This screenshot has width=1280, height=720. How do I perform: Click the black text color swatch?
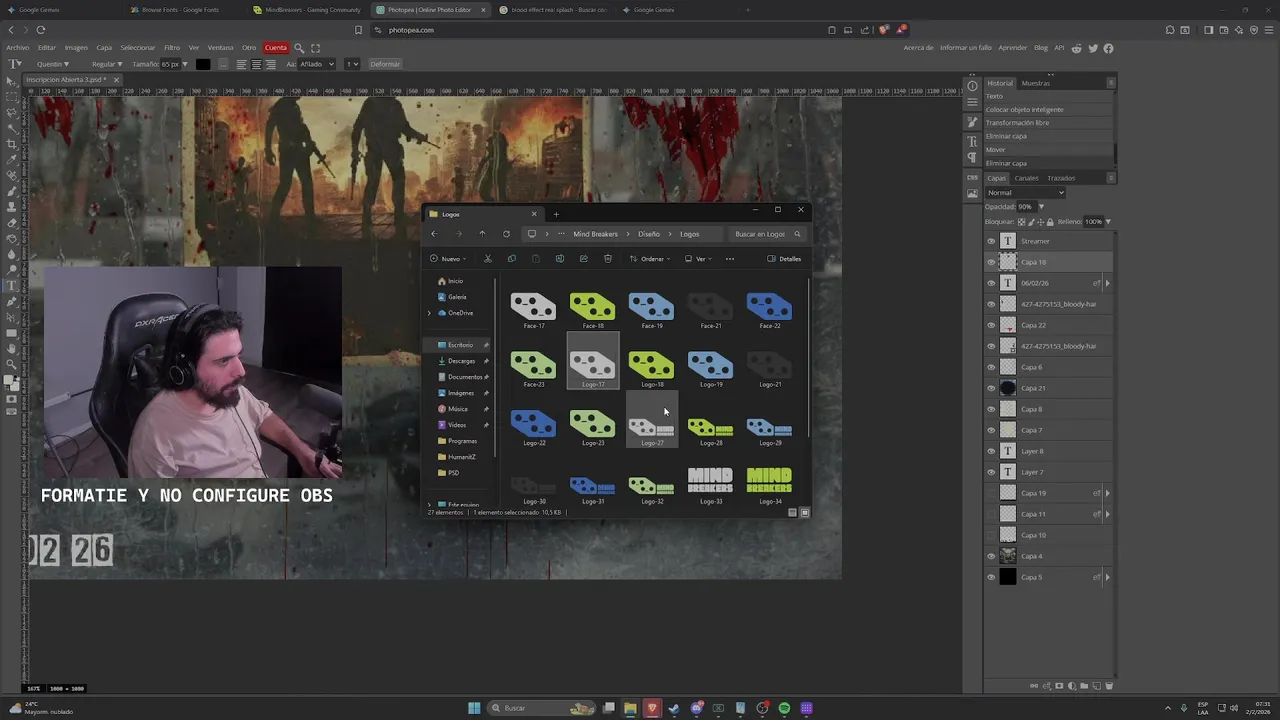click(x=203, y=64)
